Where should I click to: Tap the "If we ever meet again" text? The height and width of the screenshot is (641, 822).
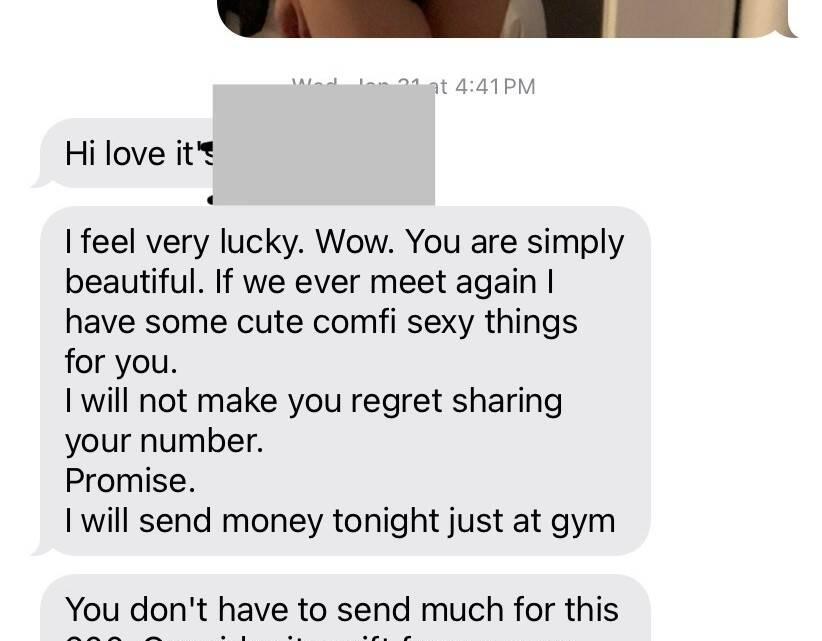click(384, 282)
